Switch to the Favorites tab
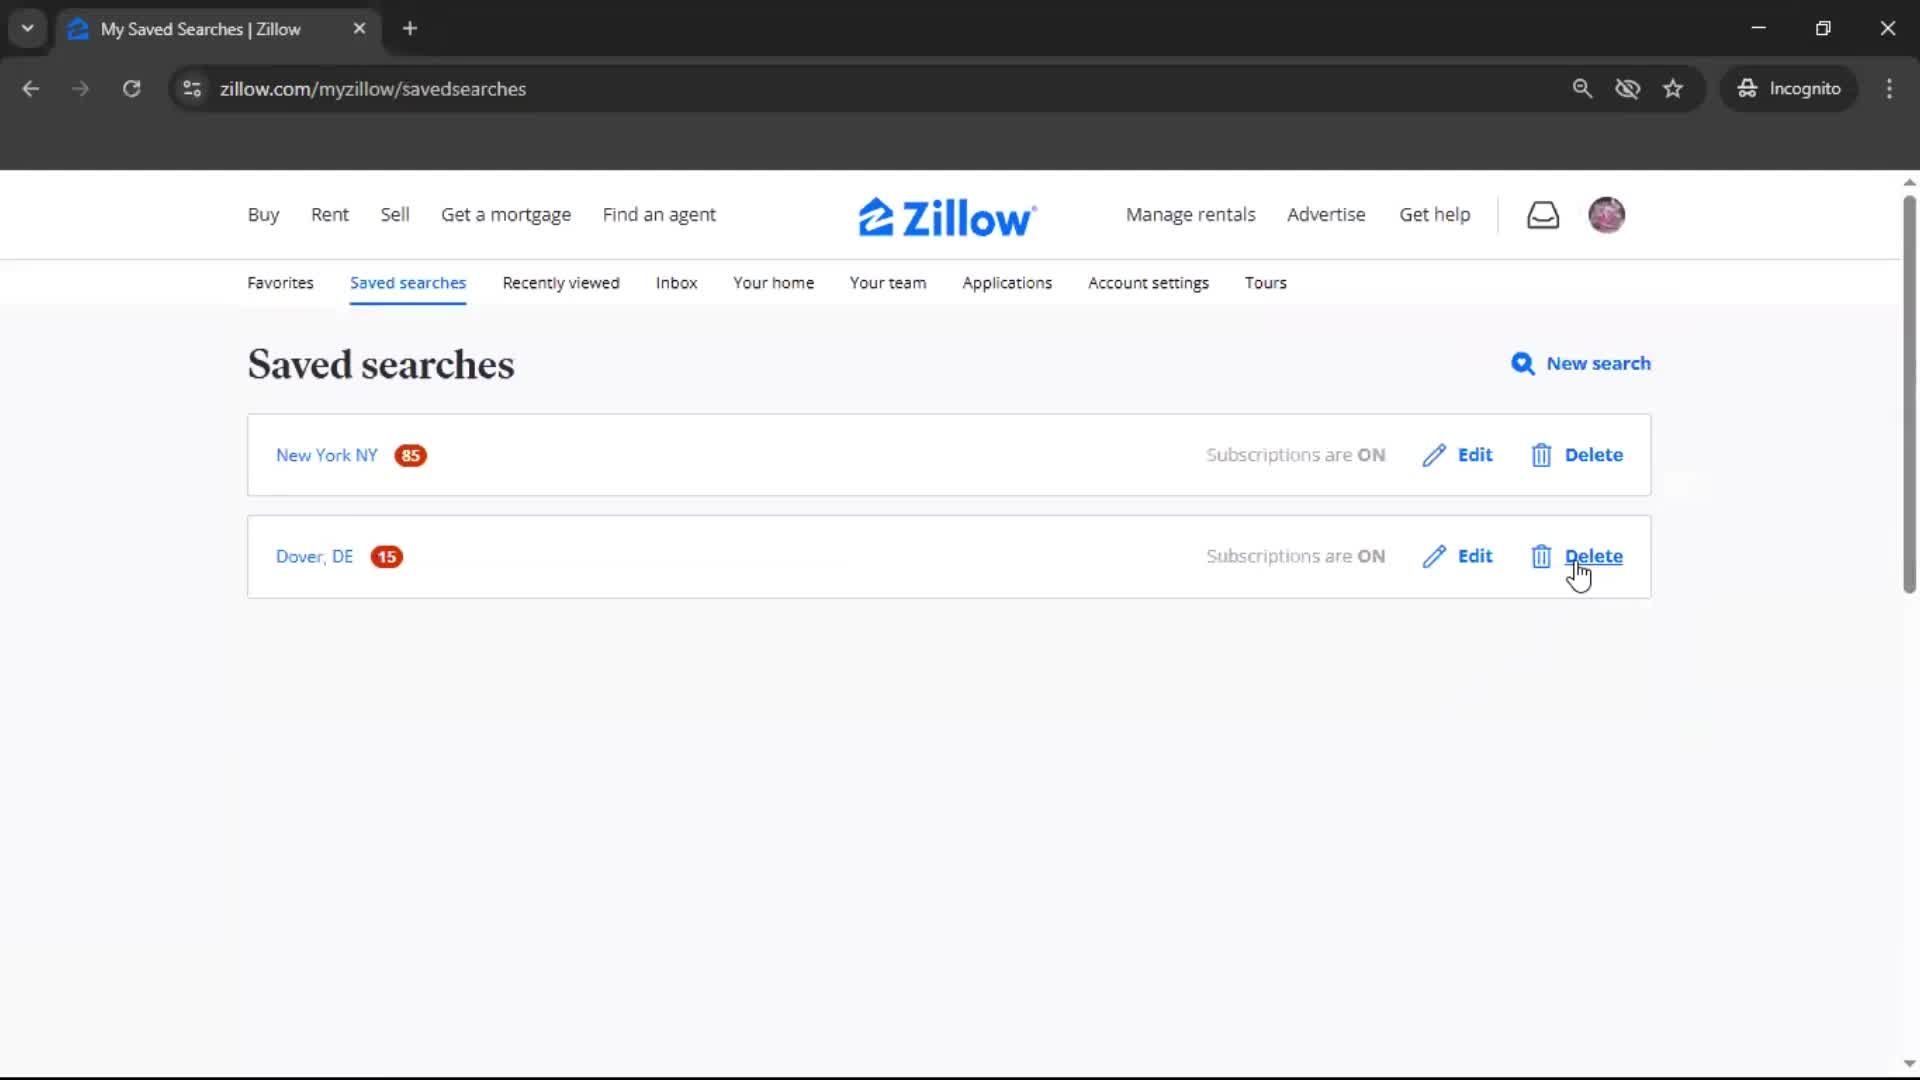The width and height of the screenshot is (1920, 1080). (280, 283)
